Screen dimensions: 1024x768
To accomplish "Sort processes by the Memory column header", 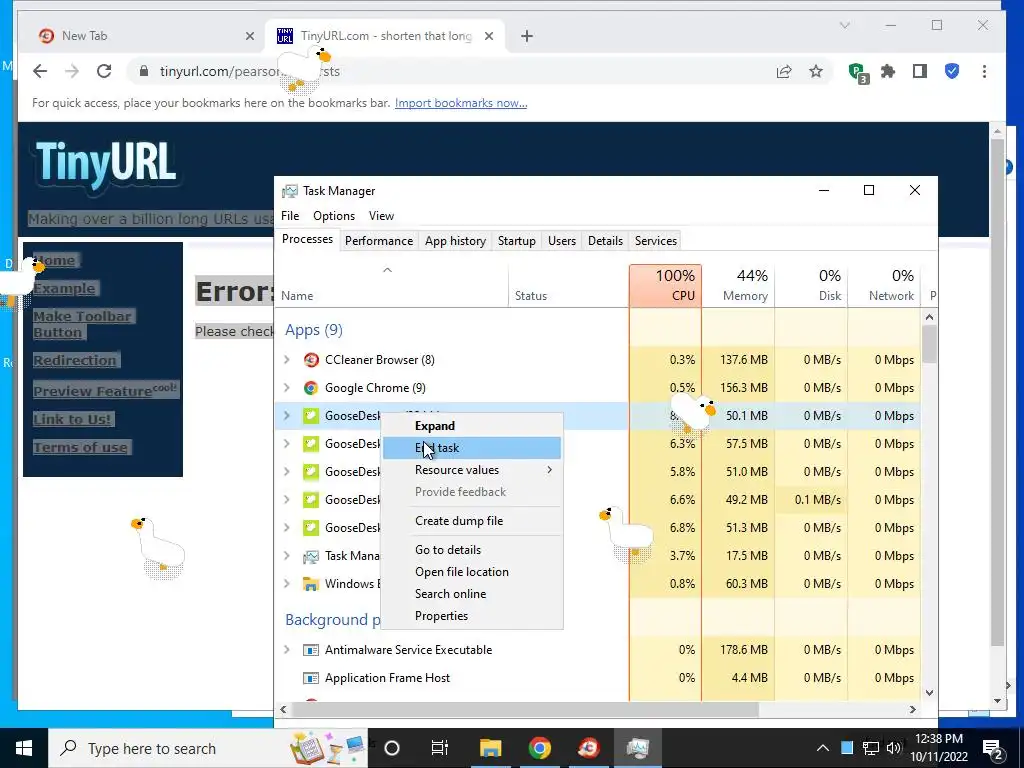I will click(x=738, y=285).
